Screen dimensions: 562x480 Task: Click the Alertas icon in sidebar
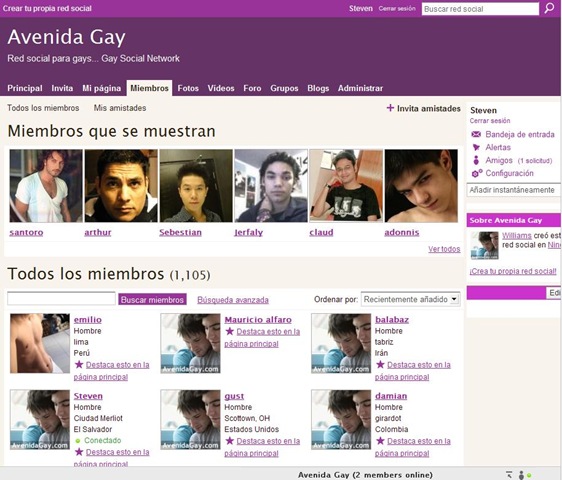click(476, 147)
